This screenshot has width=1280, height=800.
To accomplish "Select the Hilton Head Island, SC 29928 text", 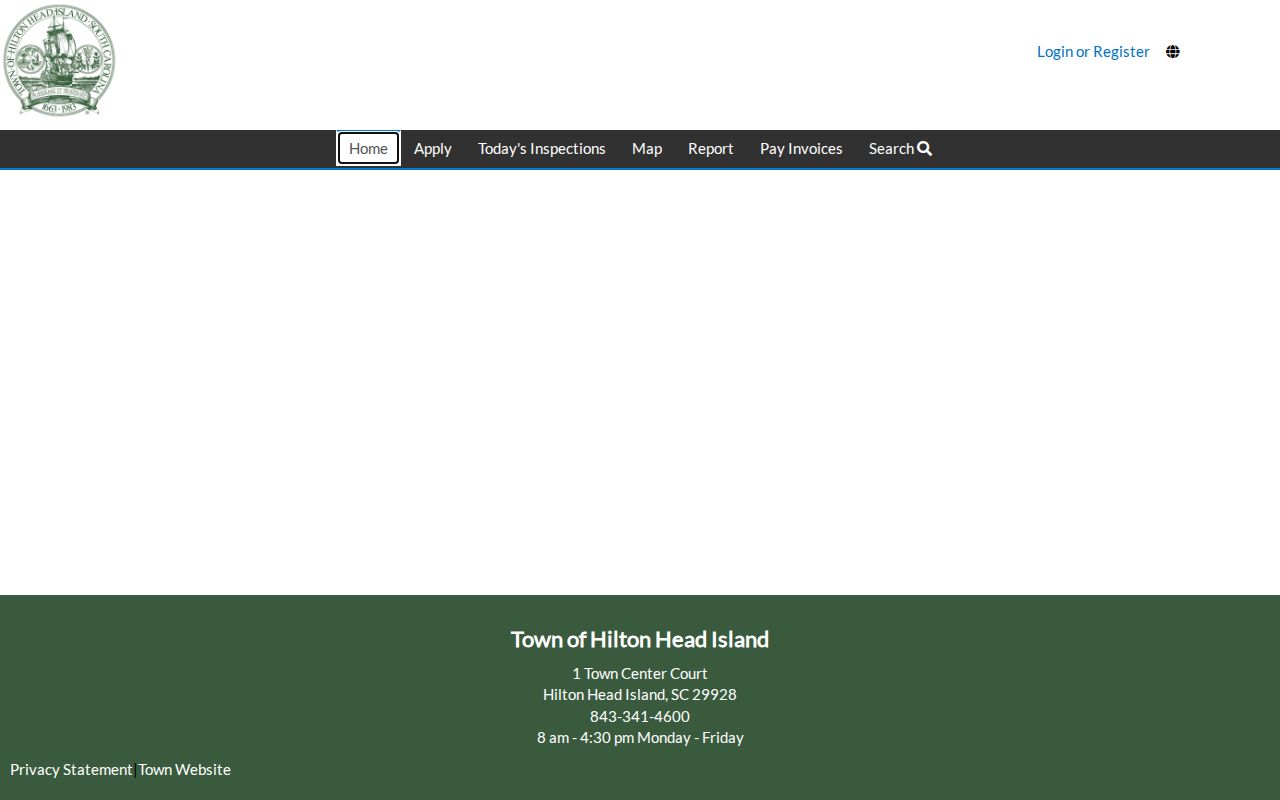I will point(640,694).
